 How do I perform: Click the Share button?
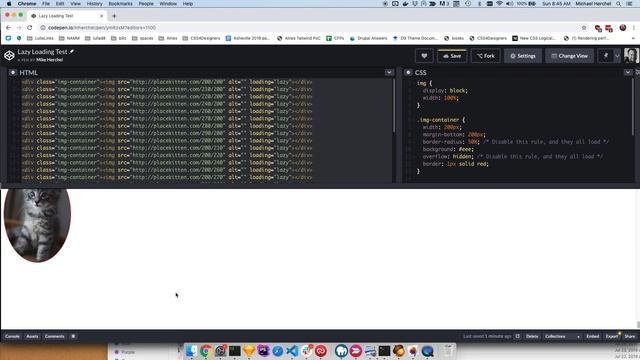point(630,336)
